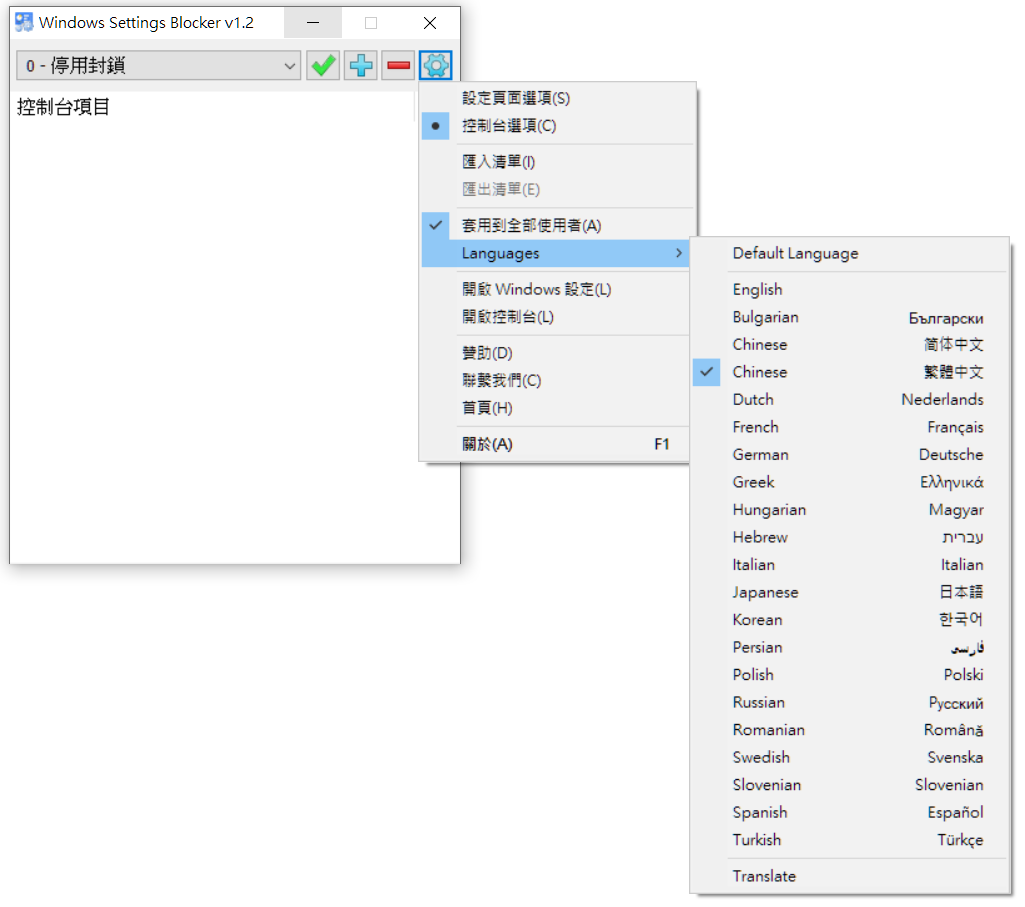Viewport: 1025px width, 907px height.
Task: Open the 0 - 停用封鎖 mode dropdown
Action: point(155,65)
